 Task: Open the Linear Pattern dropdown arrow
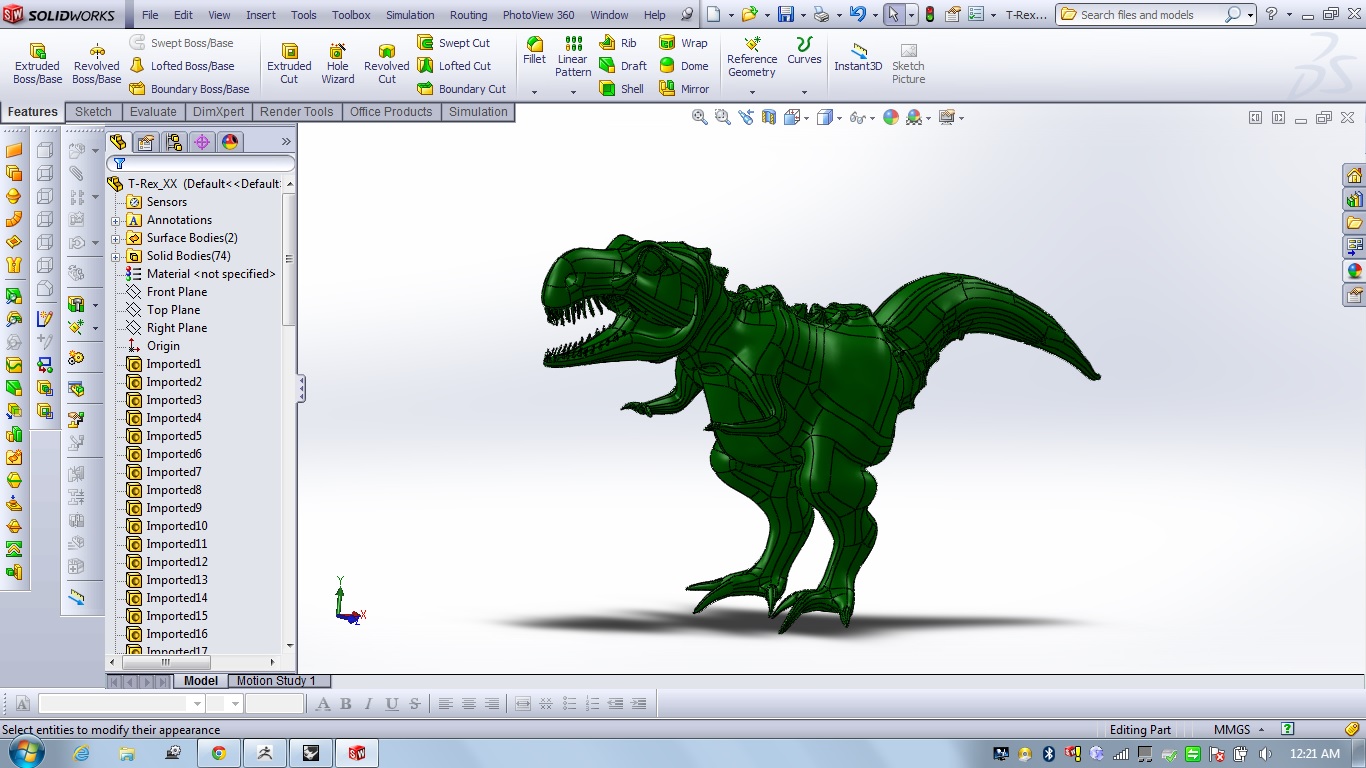[573, 92]
